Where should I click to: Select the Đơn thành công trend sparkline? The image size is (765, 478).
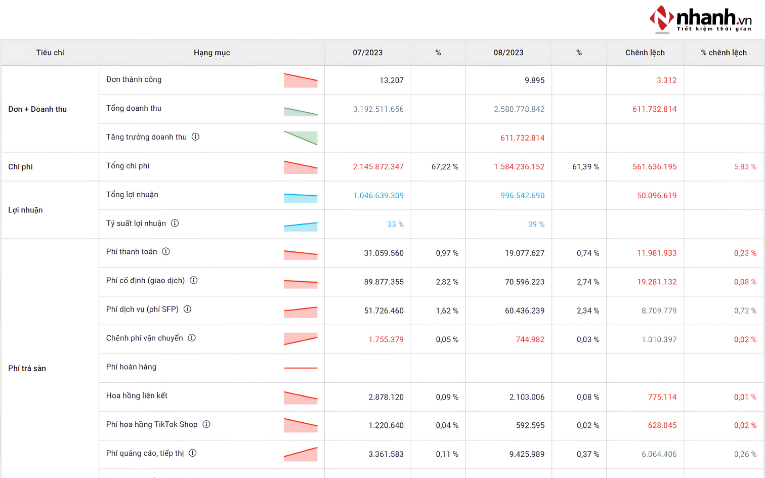(301, 80)
